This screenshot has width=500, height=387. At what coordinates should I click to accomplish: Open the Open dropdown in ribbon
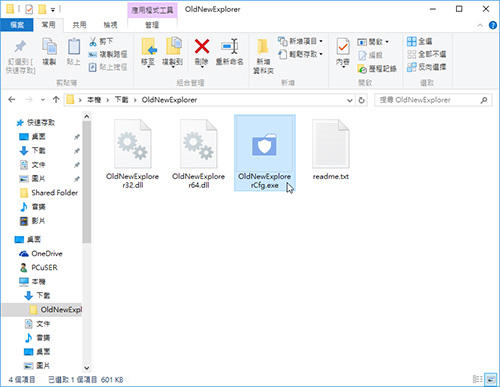pos(373,42)
